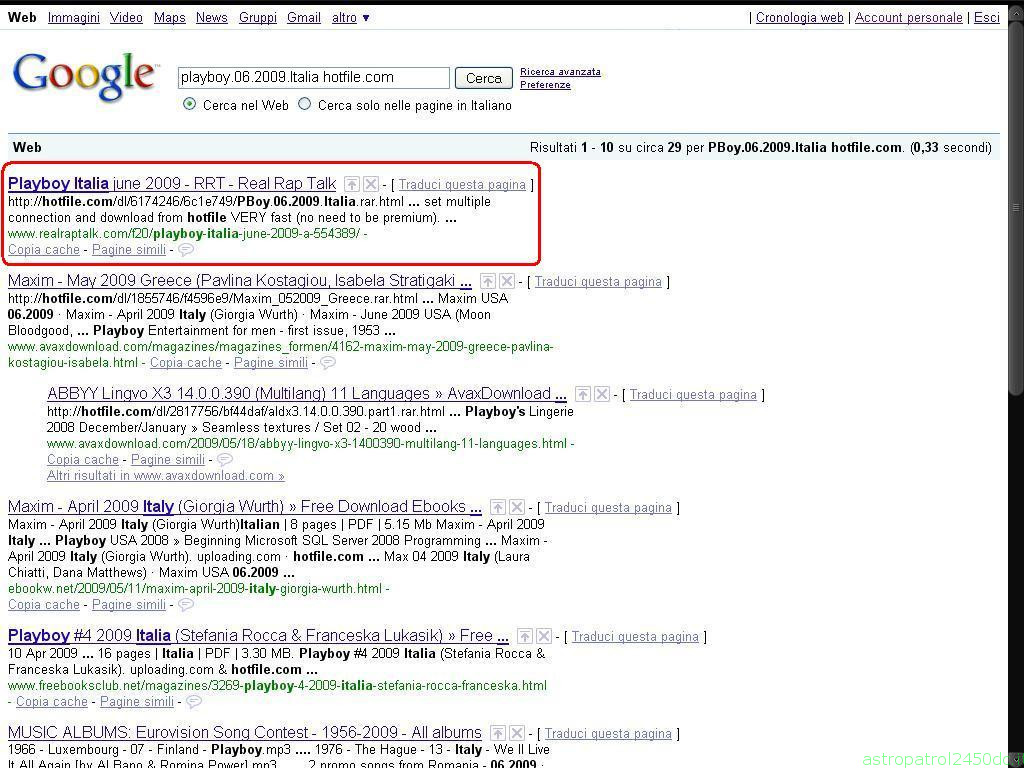1024x768 pixels.
Task: Open Pagine simili for the ebookw.net result
Action: click(x=129, y=605)
